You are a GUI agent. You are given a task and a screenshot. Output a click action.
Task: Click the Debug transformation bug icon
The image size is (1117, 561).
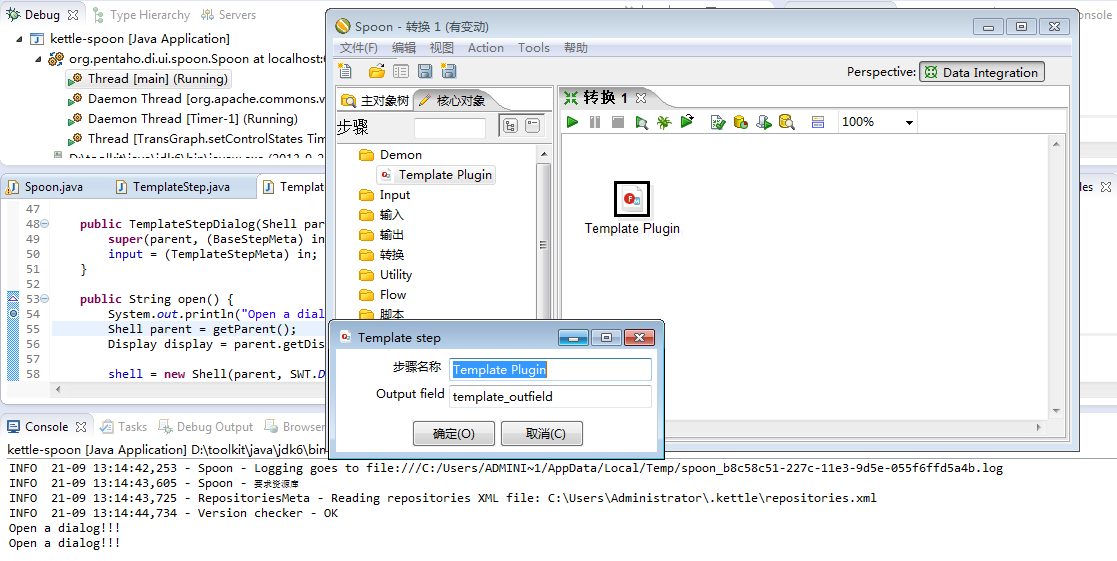click(664, 122)
